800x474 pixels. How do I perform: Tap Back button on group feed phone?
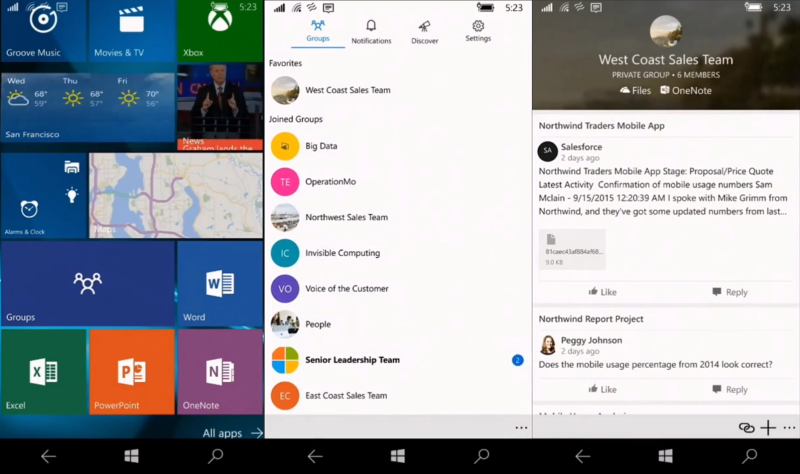pos(582,456)
